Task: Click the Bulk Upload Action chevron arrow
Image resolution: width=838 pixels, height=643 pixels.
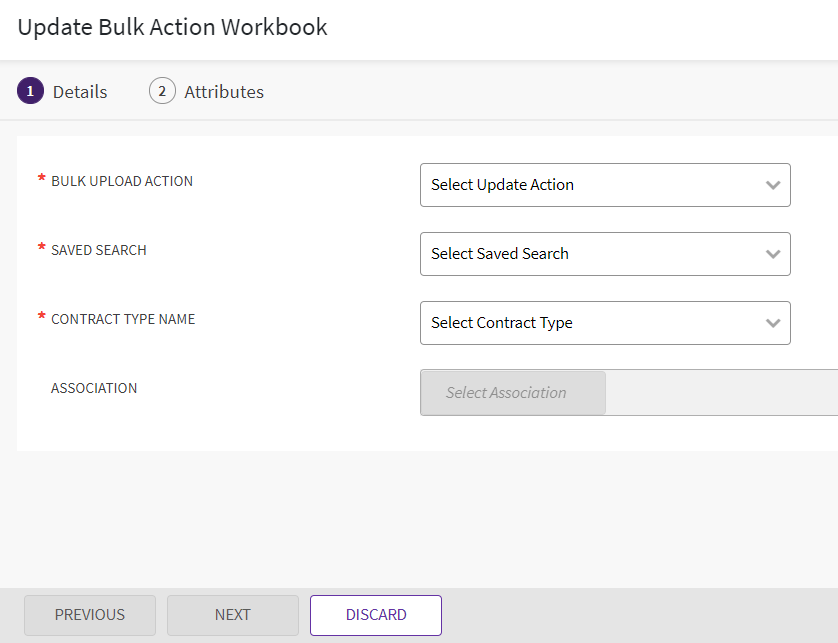Action: click(x=772, y=185)
